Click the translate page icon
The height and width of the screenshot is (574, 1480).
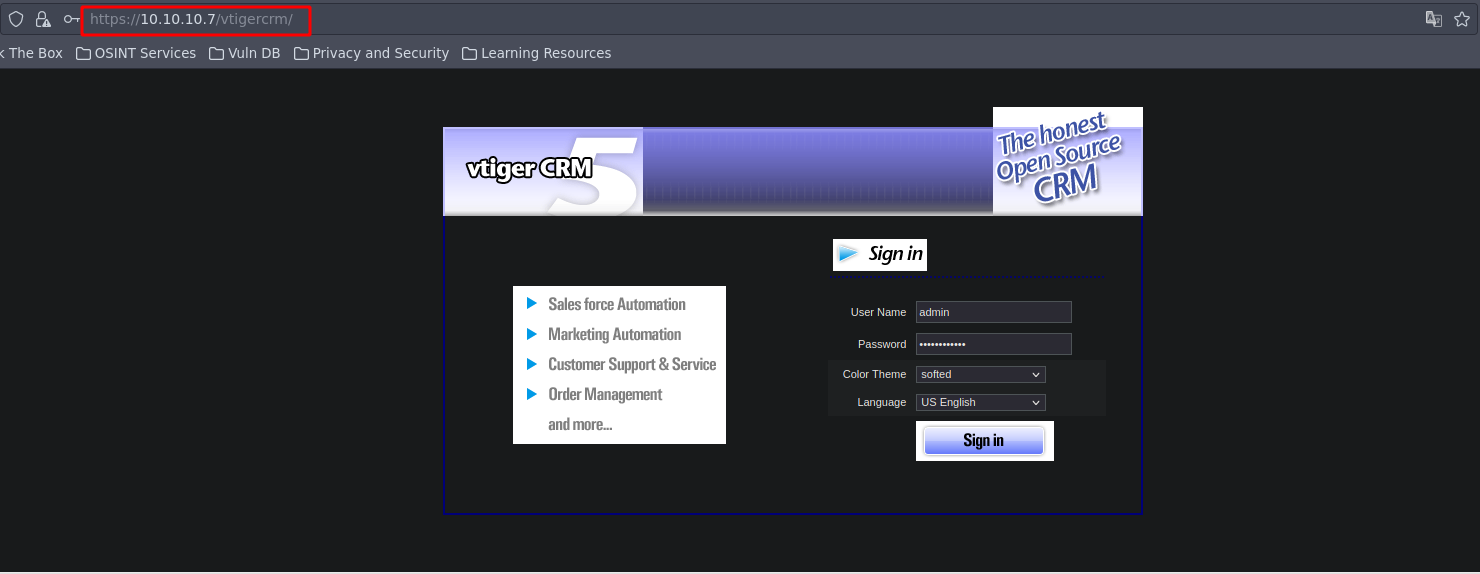[x=1433, y=19]
